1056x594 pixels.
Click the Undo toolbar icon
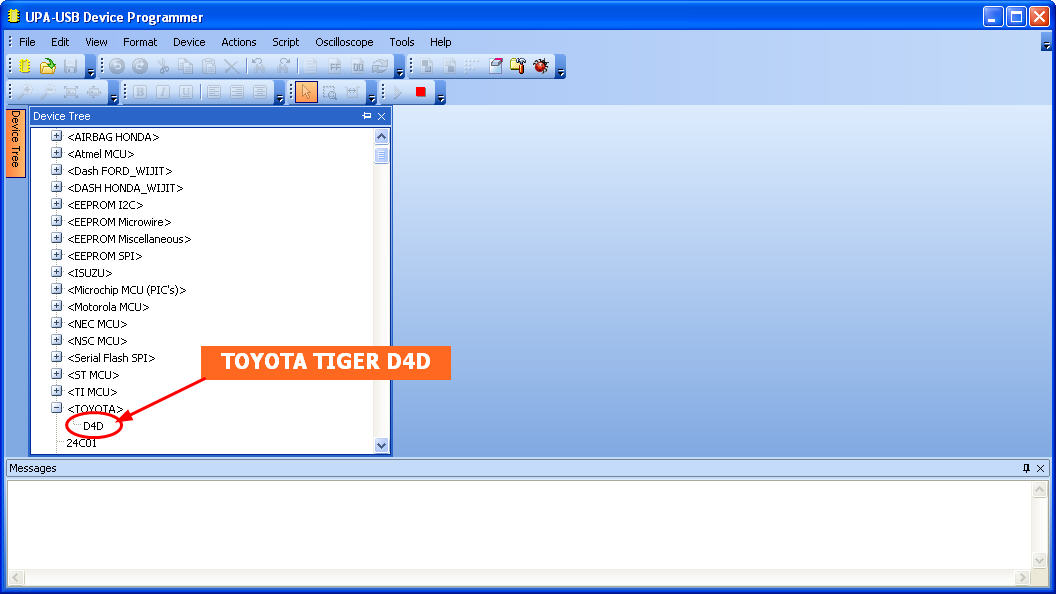click(117, 66)
